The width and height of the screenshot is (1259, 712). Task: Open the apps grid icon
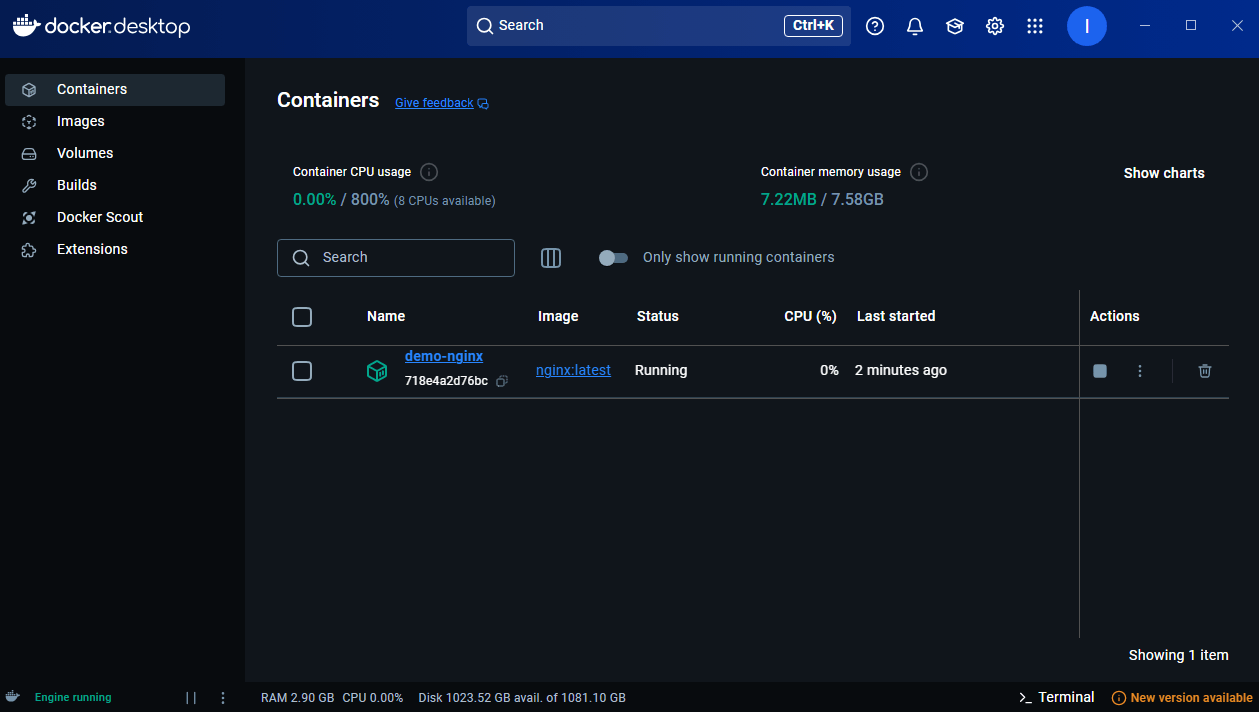coord(1035,26)
